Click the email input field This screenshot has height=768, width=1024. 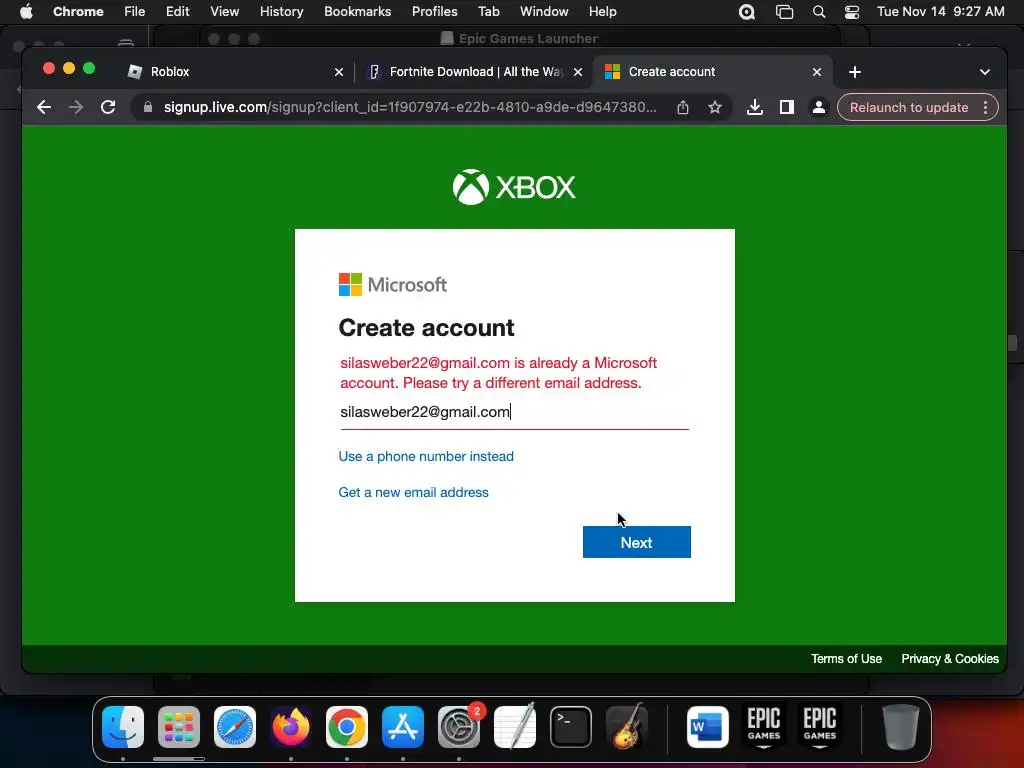click(x=515, y=412)
